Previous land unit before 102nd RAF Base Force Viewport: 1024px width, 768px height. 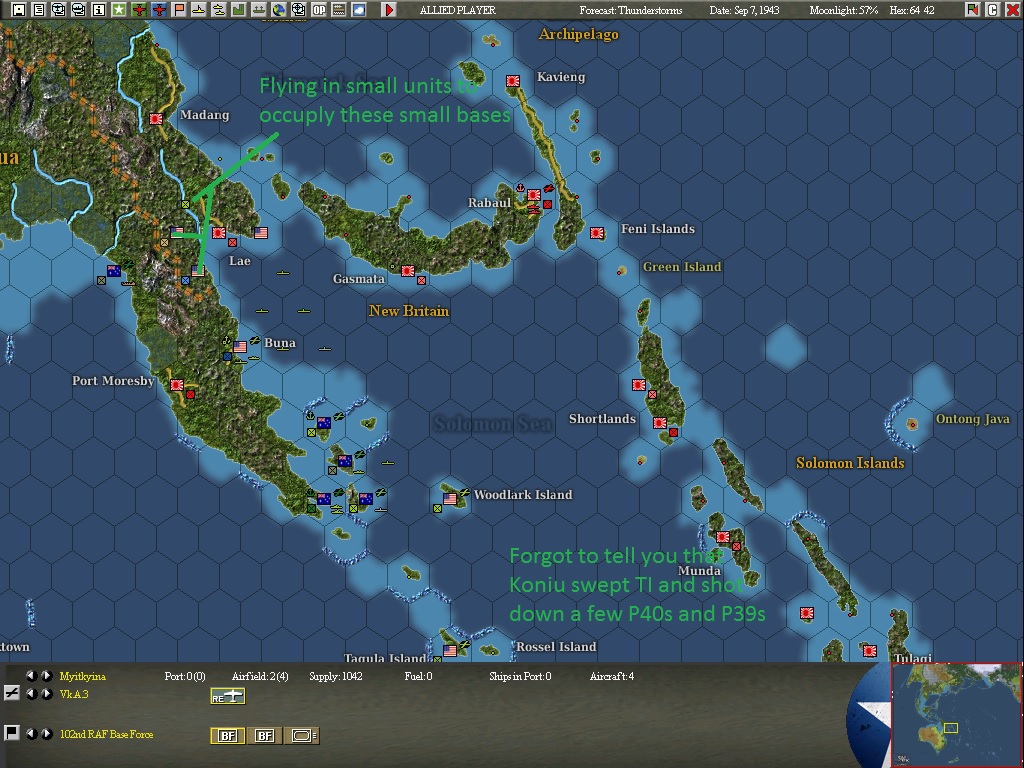[x=31, y=733]
